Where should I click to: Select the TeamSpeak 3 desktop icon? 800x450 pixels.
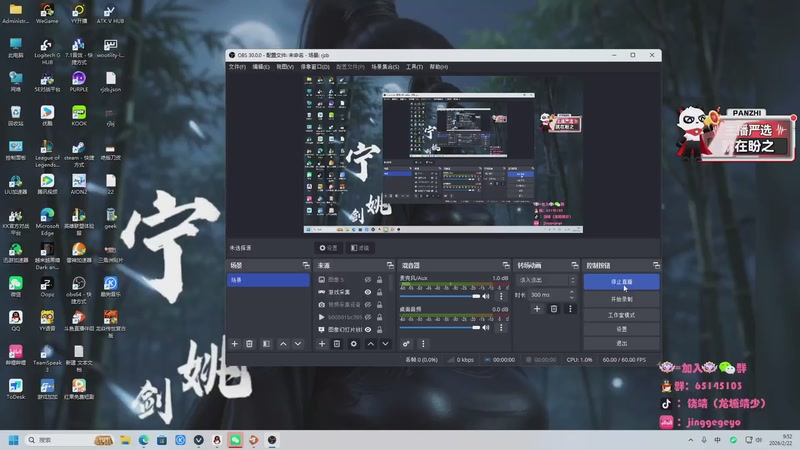tap(47, 359)
